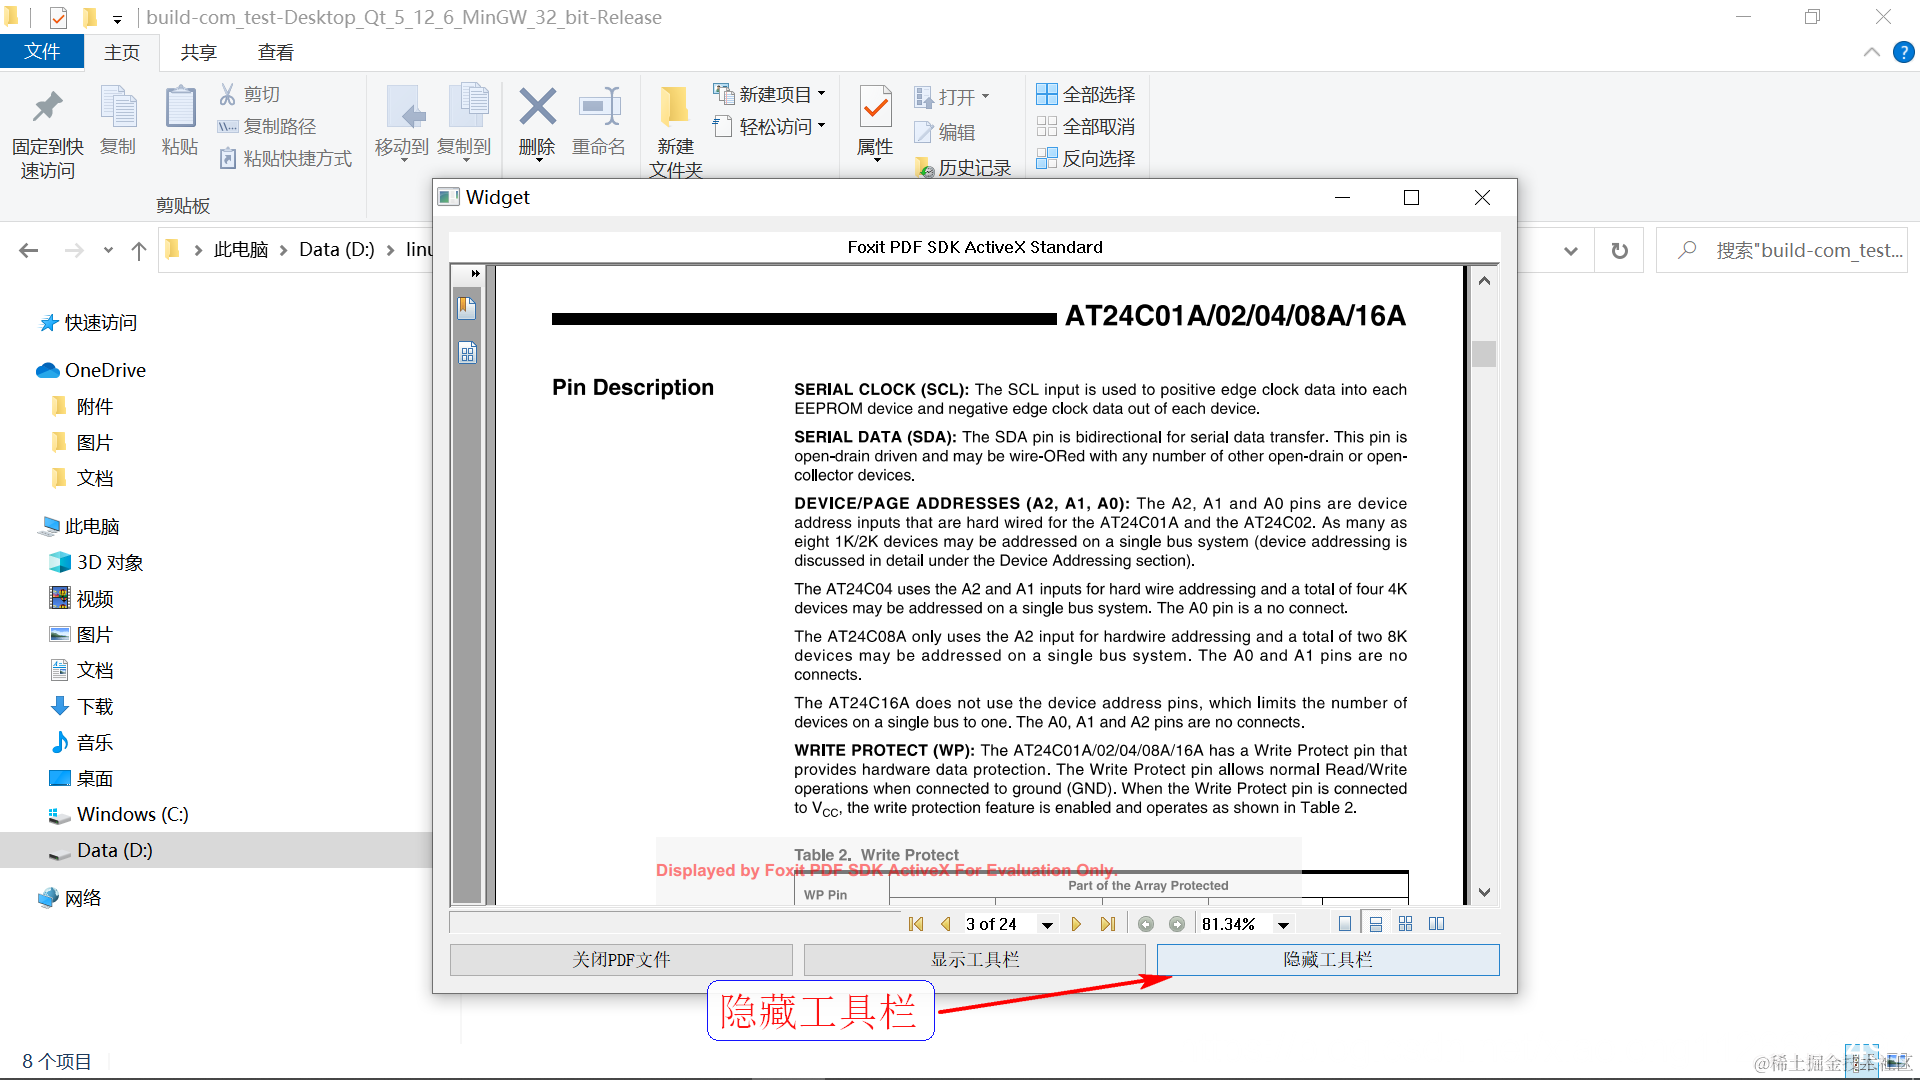Viewport: 1920px width, 1080px height.
Task: Expand the PDF side panel arrow
Action: [475, 273]
